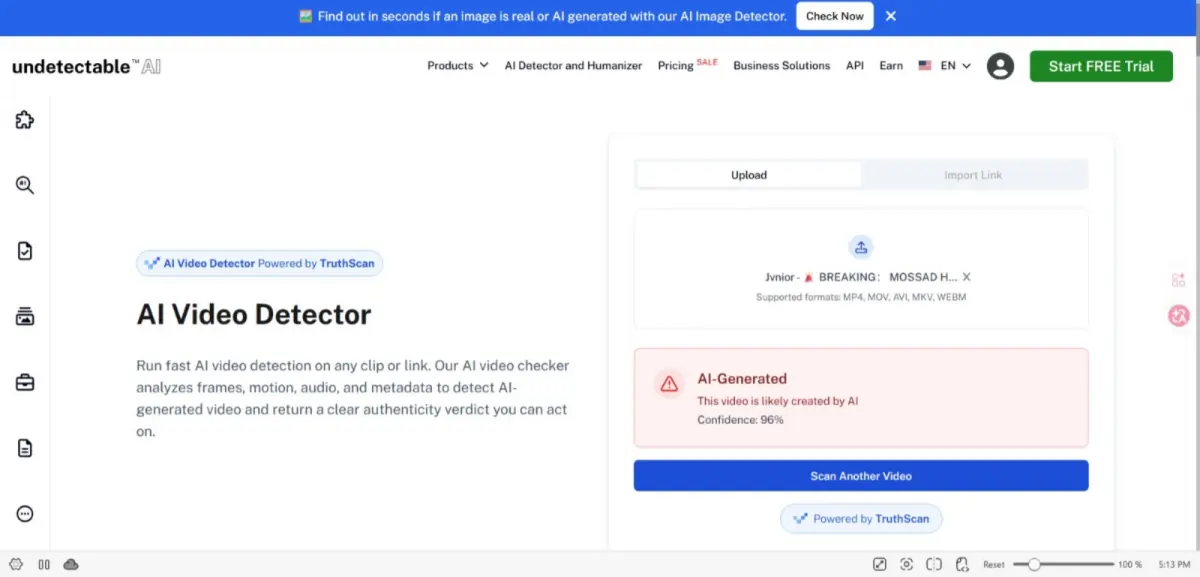Open the more options ellipsis sidebar icon
Screen dimensions: 1200x577
coord(25,514)
